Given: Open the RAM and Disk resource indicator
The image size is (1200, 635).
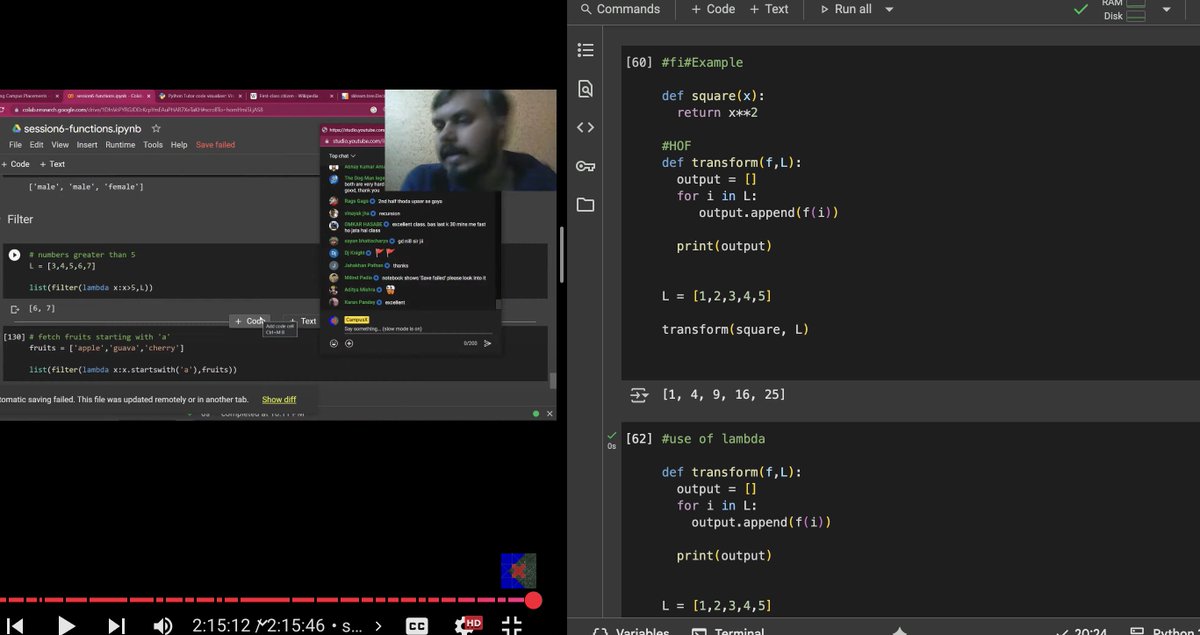Looking at the screenshot, I should 1124,9.
